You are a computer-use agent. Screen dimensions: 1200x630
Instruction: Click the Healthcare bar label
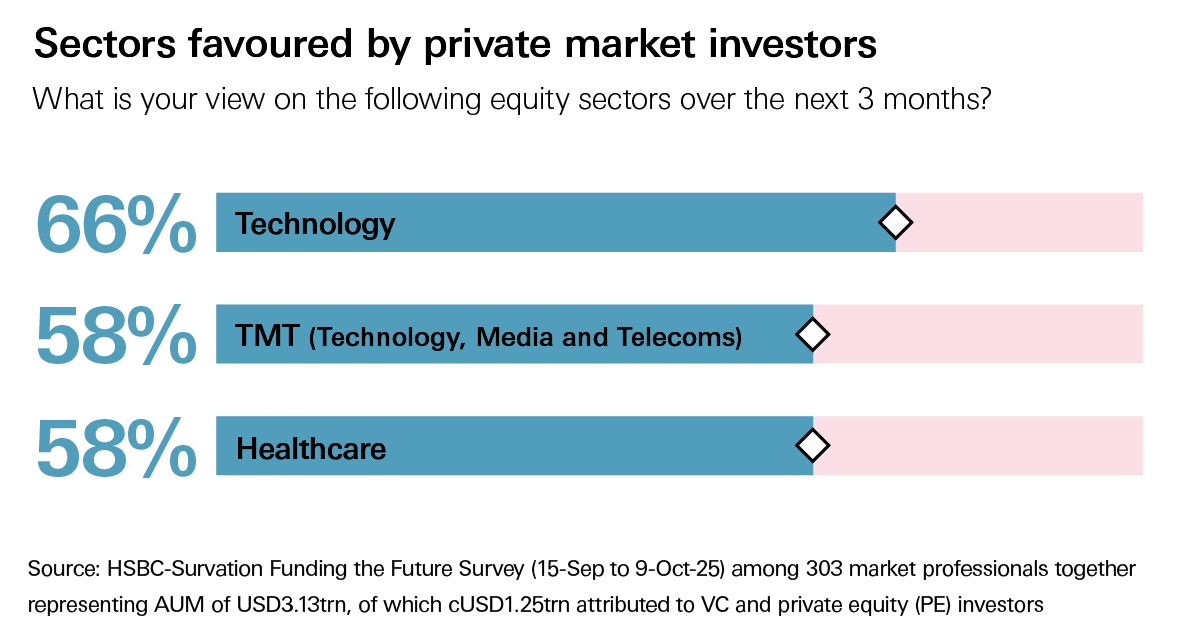(311, 448)
